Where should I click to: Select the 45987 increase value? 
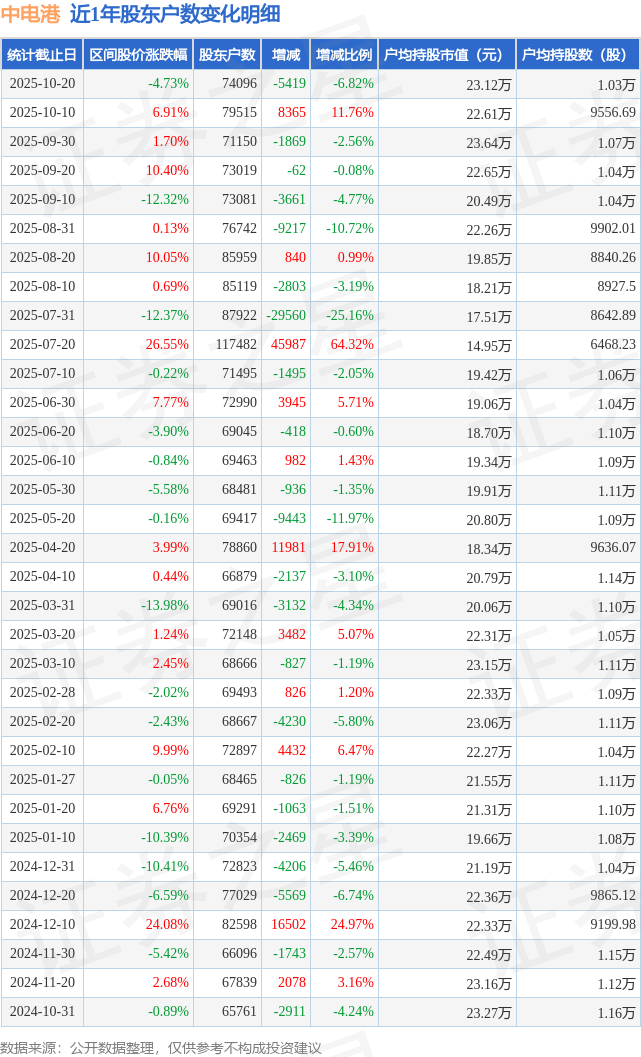289,344
